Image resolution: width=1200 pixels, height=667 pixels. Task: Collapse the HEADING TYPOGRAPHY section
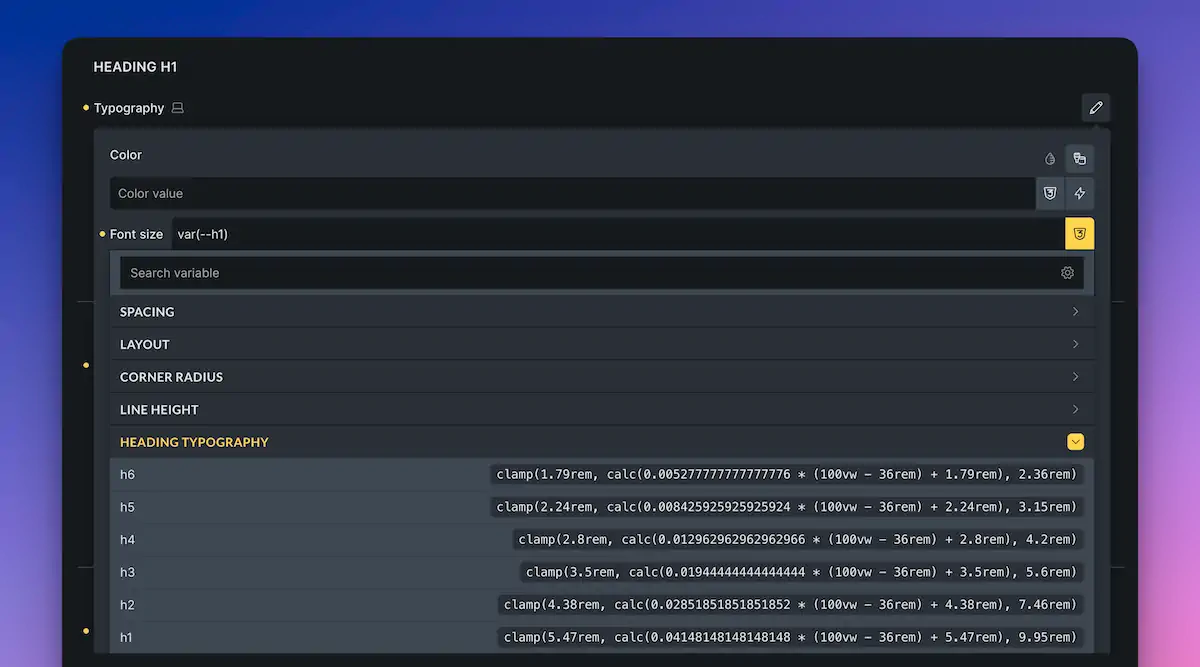[1075, 441]
